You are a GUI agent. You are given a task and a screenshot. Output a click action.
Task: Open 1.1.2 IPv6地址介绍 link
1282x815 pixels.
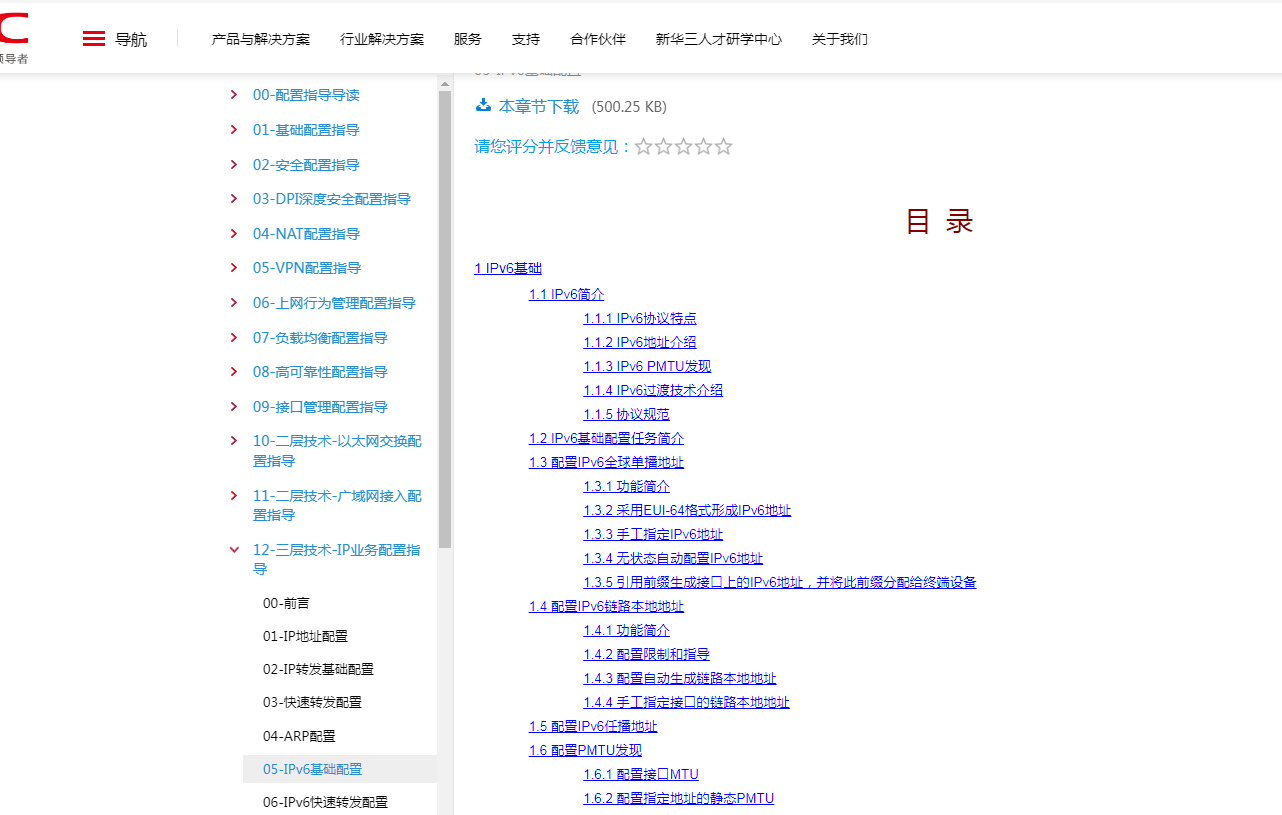(x=640, y=343)
